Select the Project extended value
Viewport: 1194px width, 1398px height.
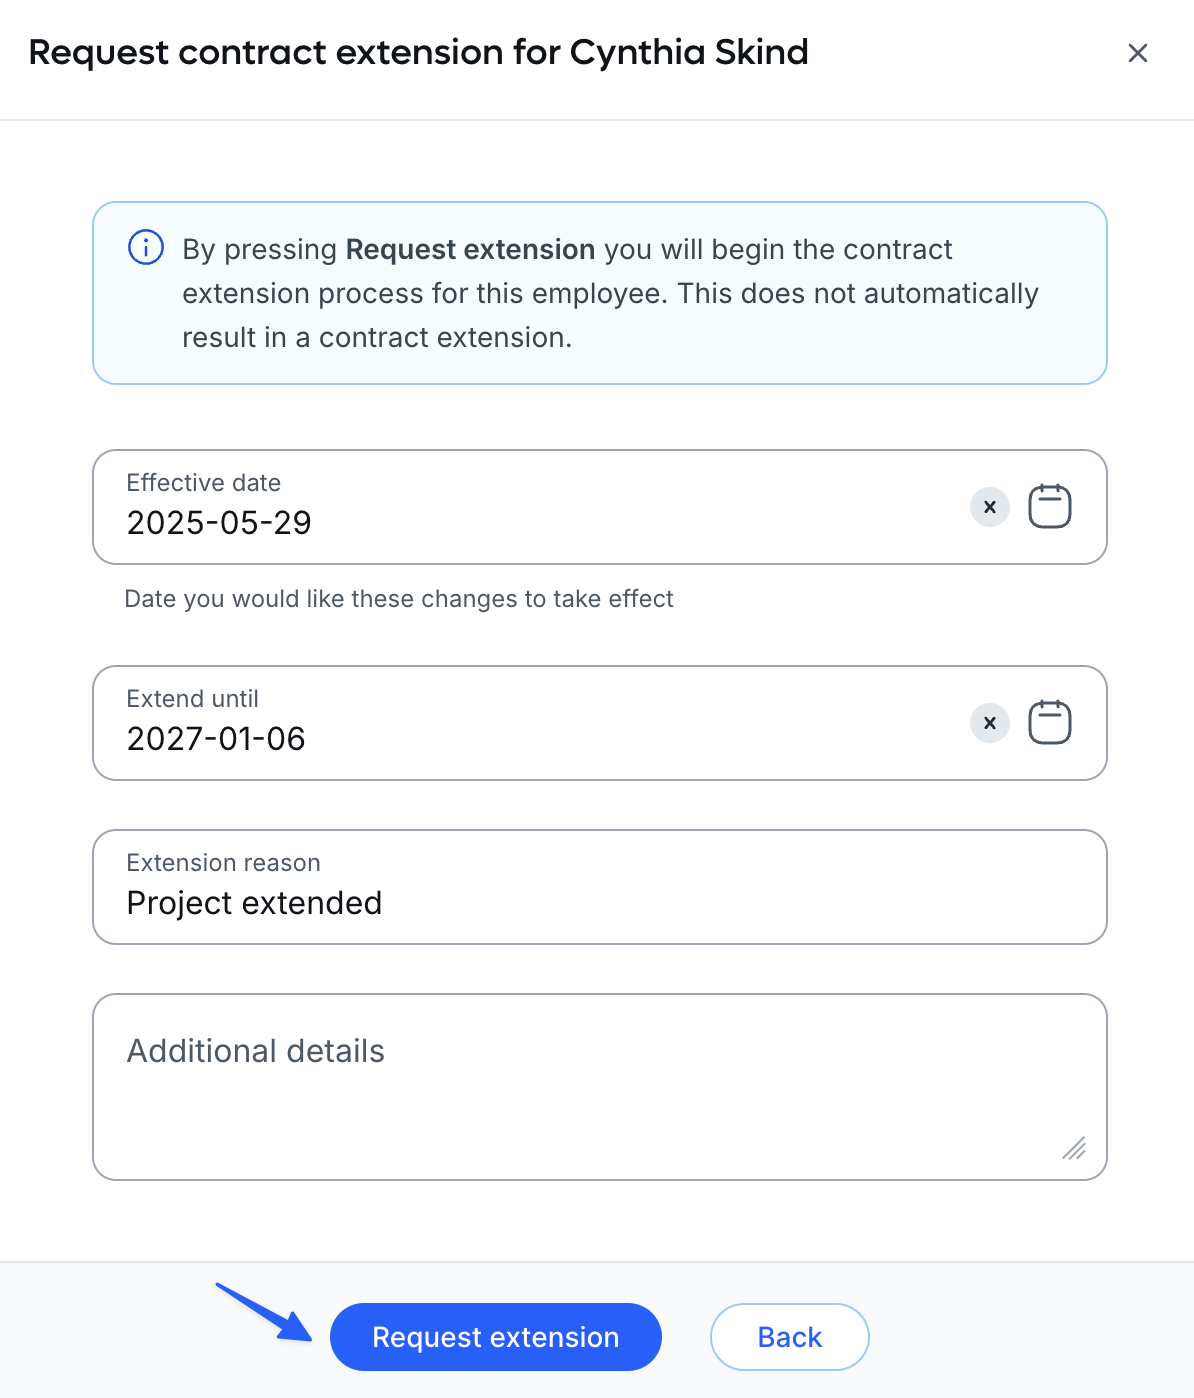[254, 903]
